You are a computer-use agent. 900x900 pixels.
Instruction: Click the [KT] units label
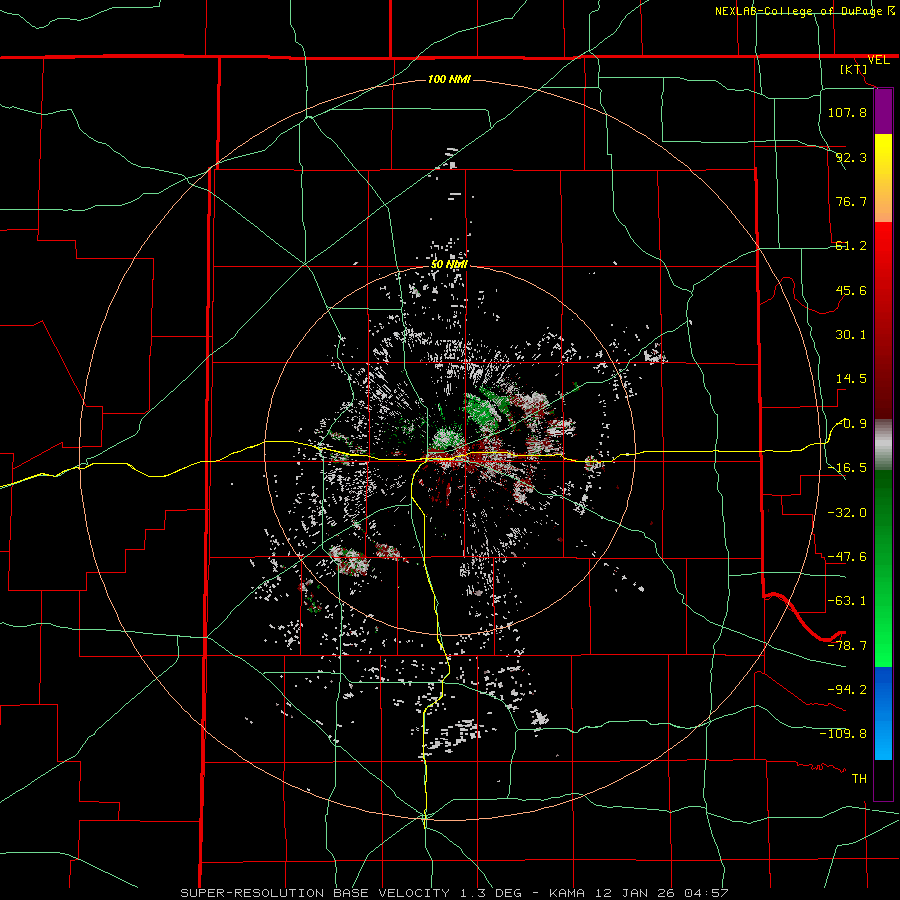coord(853,69)
